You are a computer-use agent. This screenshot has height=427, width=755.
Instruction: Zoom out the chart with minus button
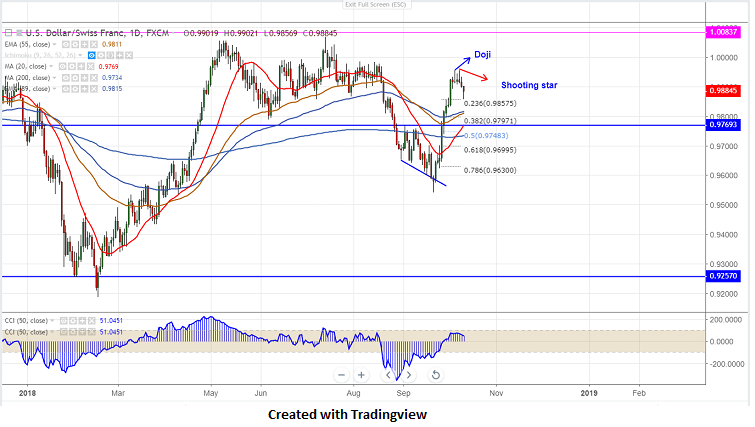(341, 375)
